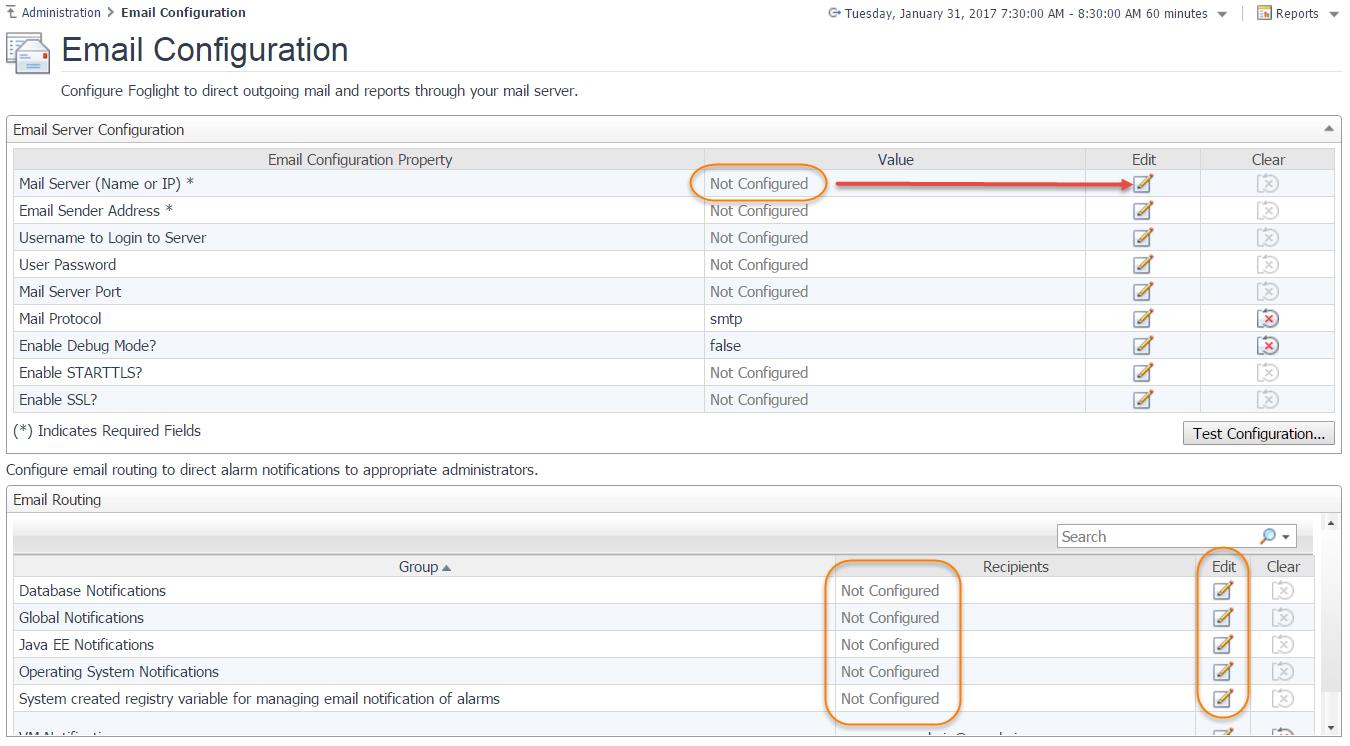Image resolution: width=1350 pixels, height=746 pixels.
Task: Go to Administration in the breadcrumb
Action: click(x=61, y=13)
